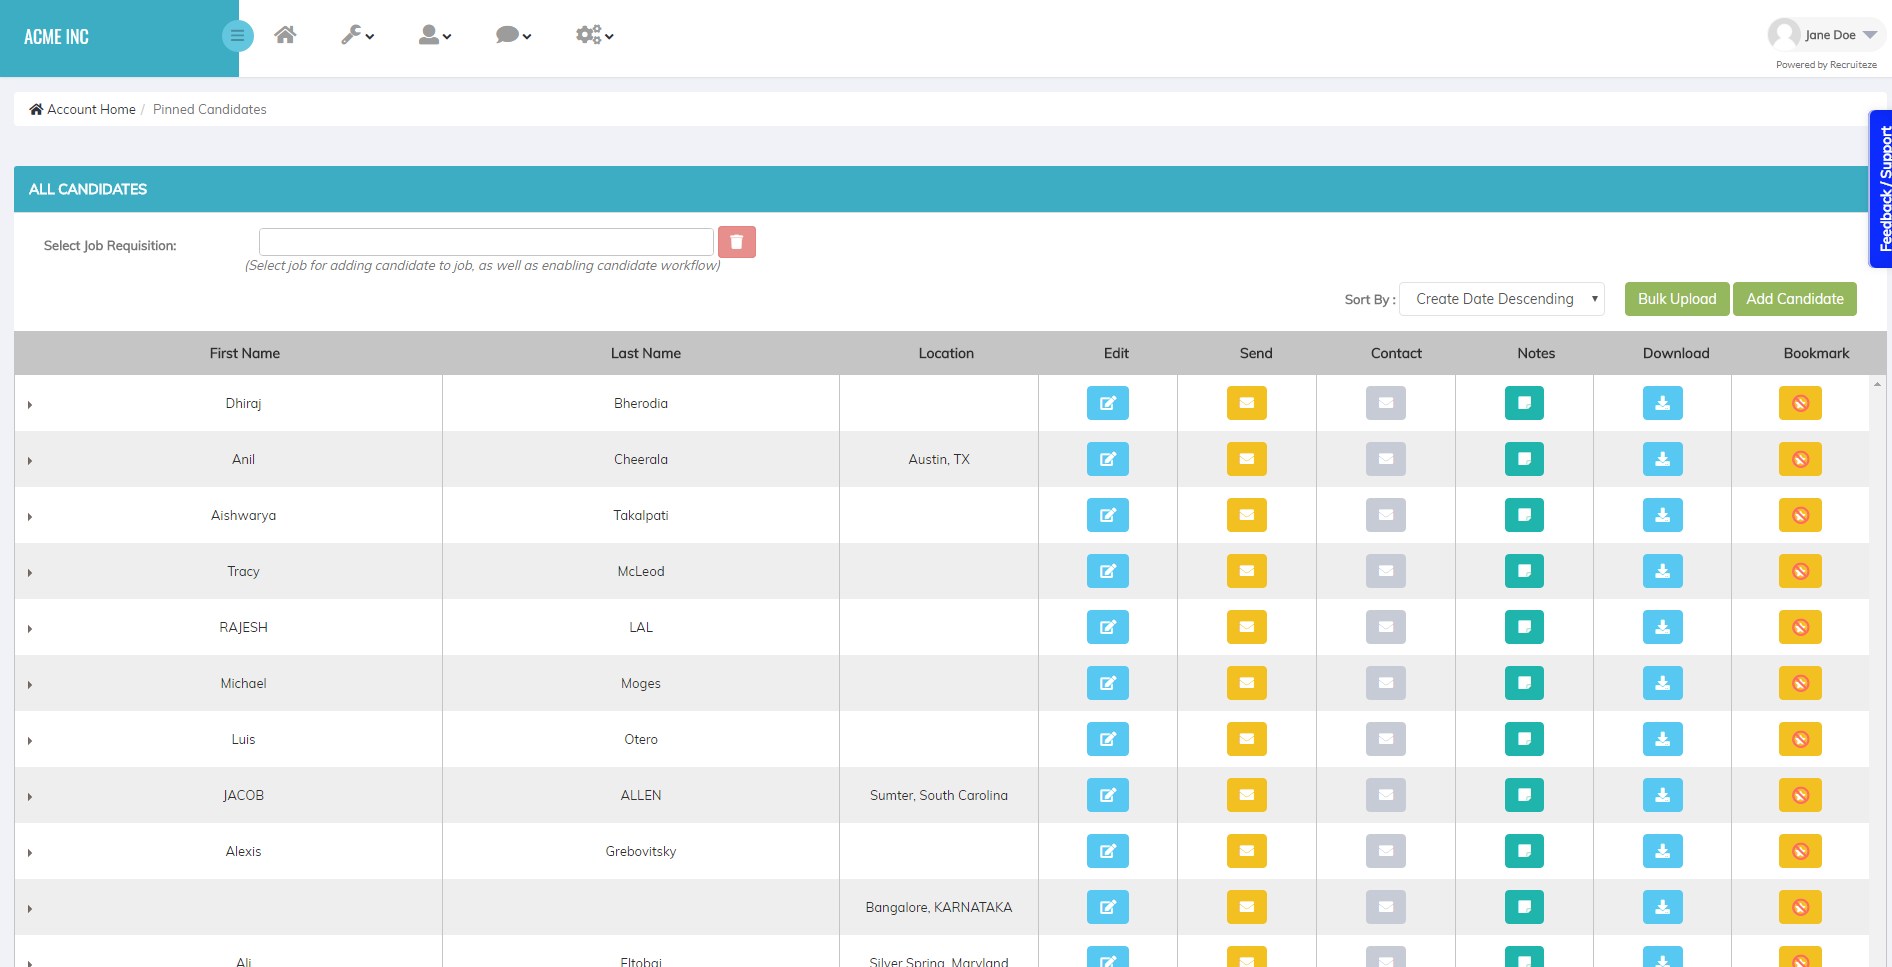Open the edit form for candidate Dhiraj Bherodia
1892x967 pixels.
coord(1108,403)
